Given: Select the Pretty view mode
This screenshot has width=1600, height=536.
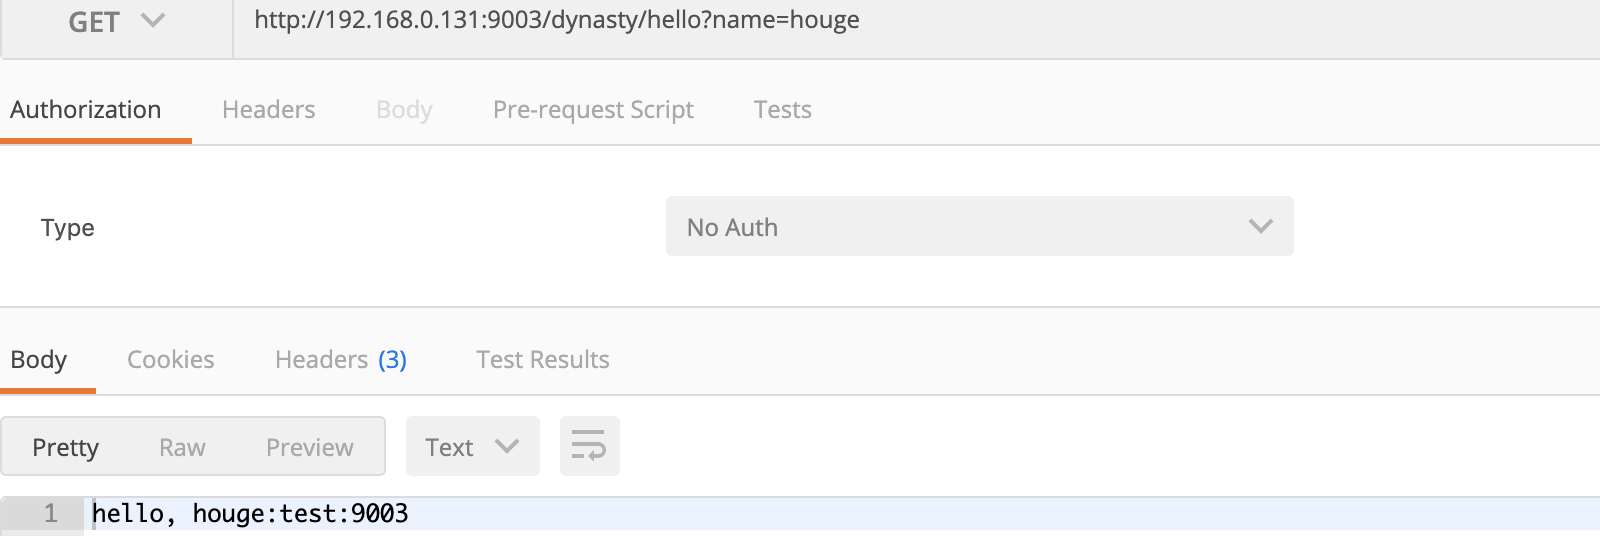Looking at the screenshot, I should point(66,447).
